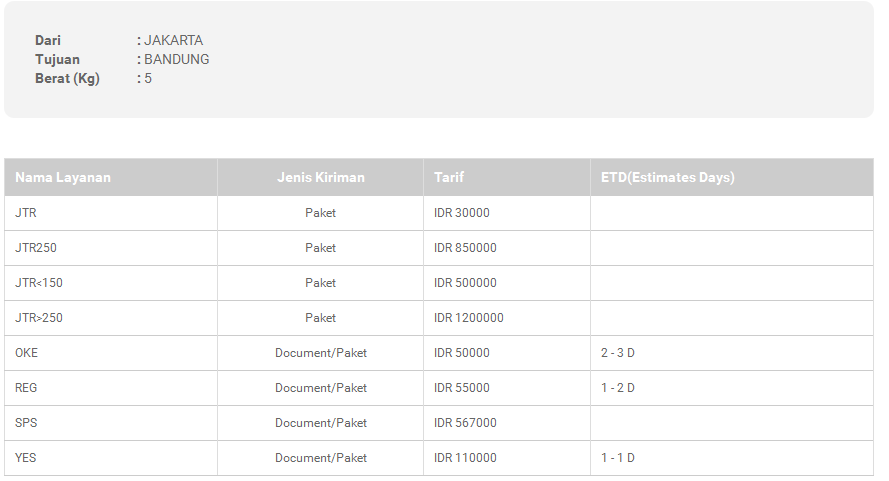Click the 2 - 3 D delivery estimate
The width and height of the screenshot is (889, 481).
618,353
